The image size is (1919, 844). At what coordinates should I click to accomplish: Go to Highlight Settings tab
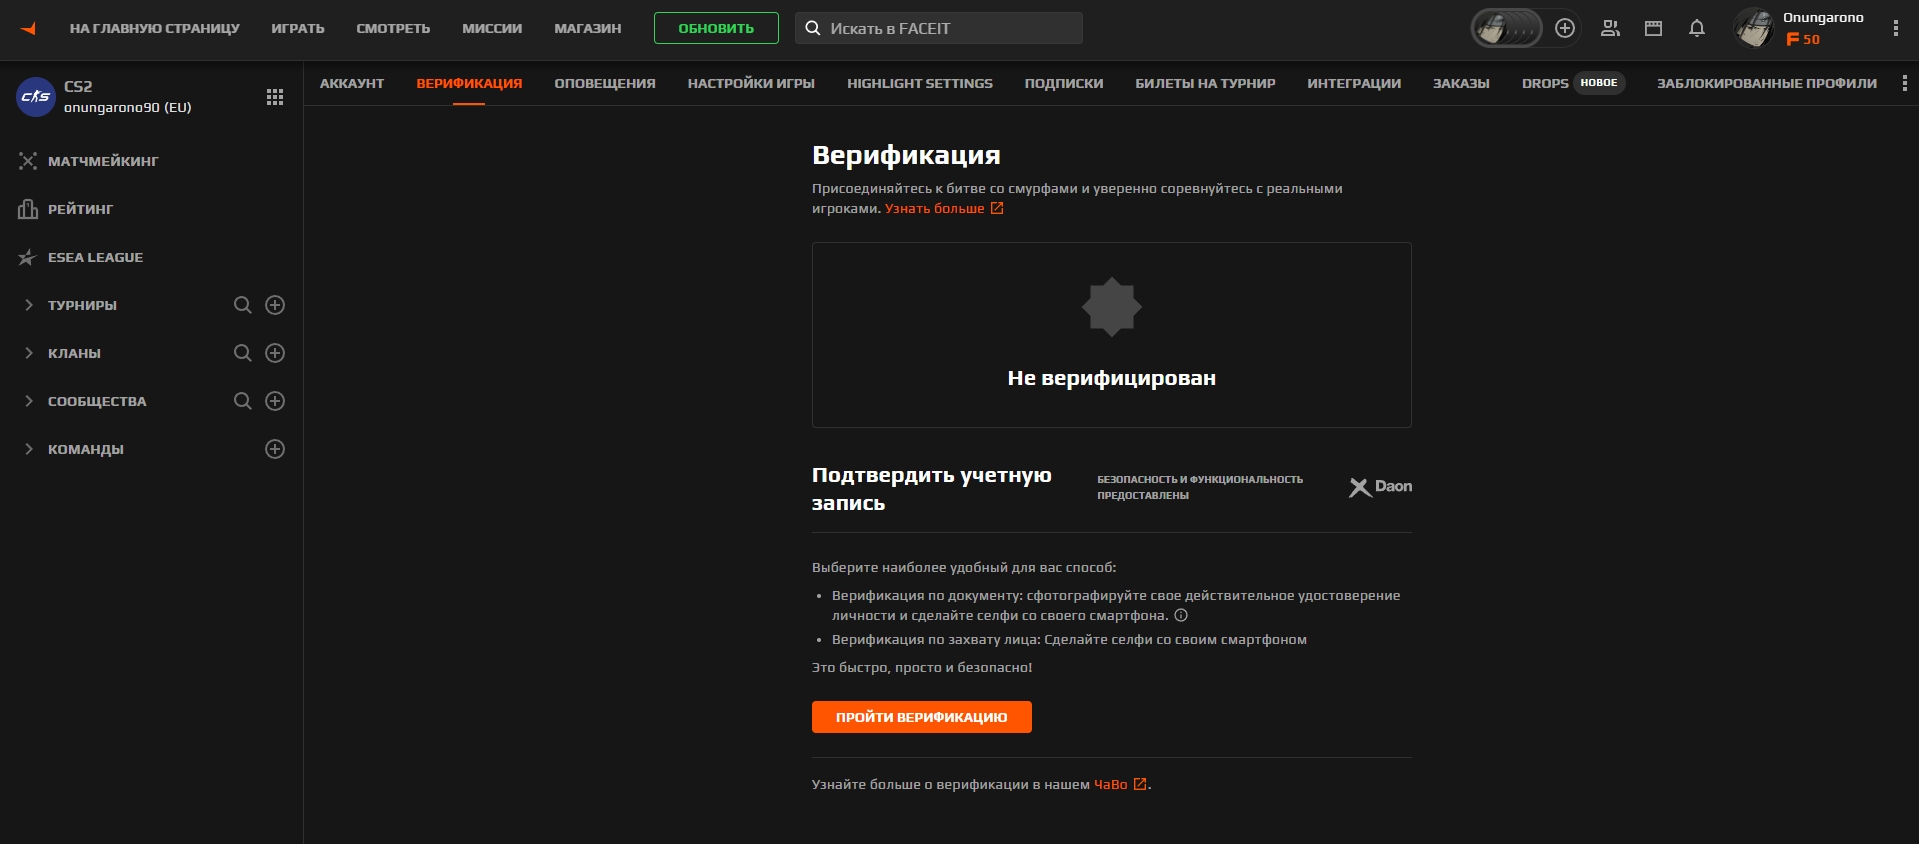click(920, 83)
